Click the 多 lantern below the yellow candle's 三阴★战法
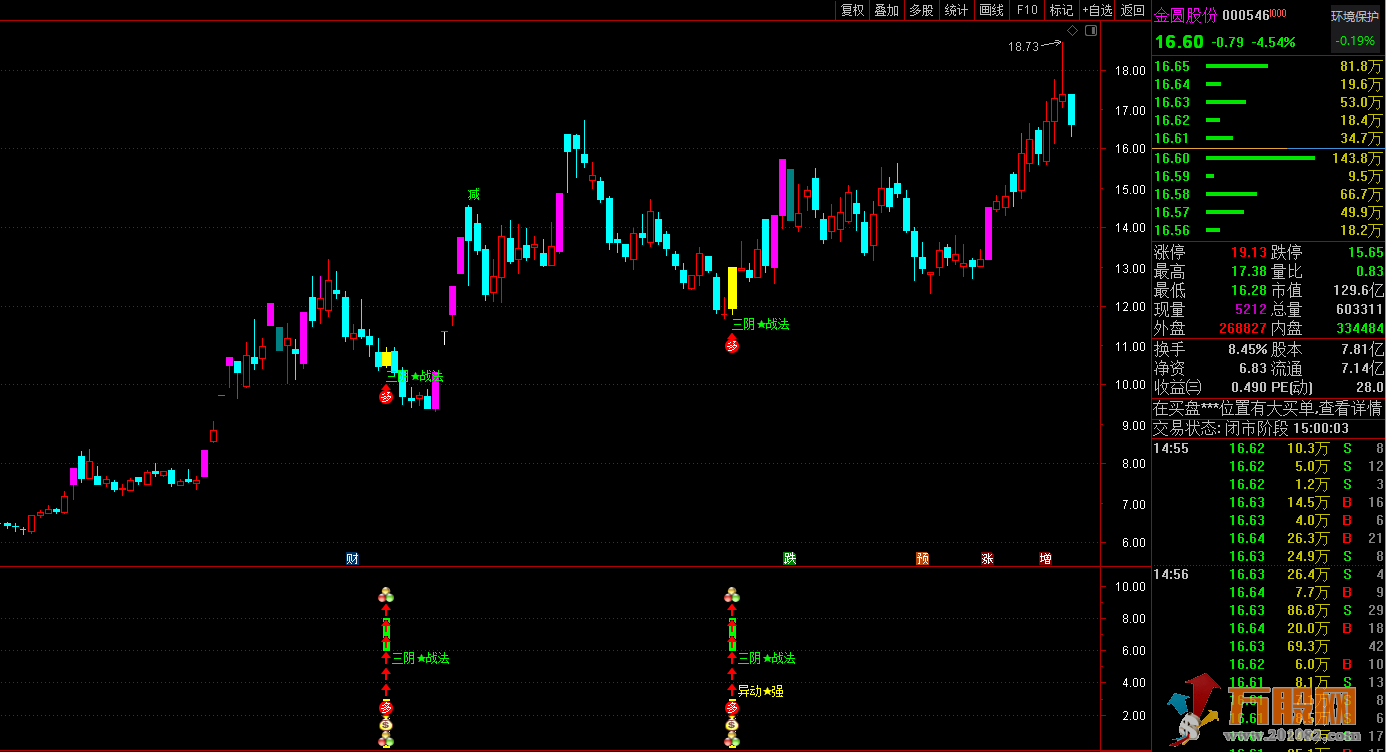Viewport: 1387px width, 752px height. point(732,345)
